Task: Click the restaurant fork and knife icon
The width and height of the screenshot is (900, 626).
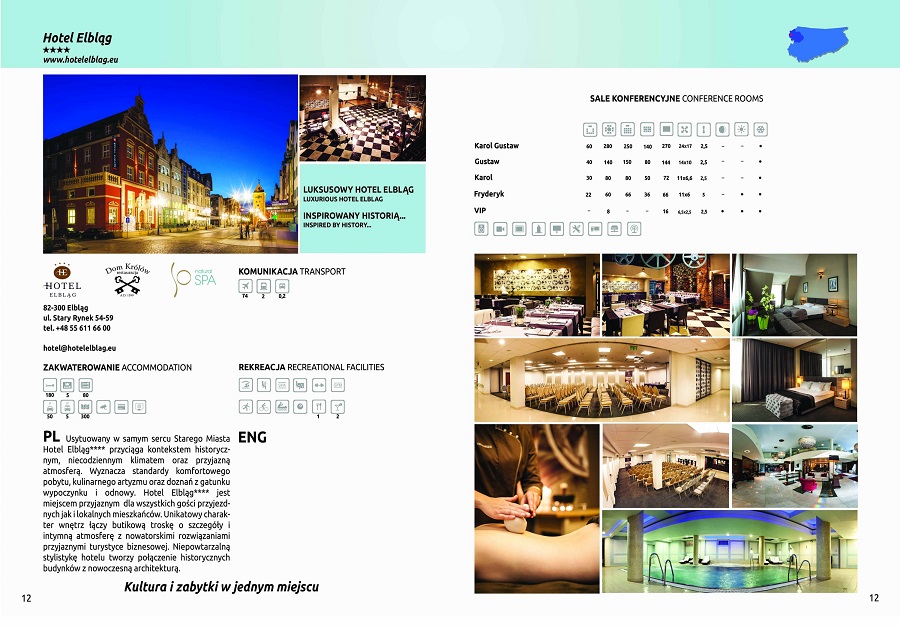Action: point(319,407)
